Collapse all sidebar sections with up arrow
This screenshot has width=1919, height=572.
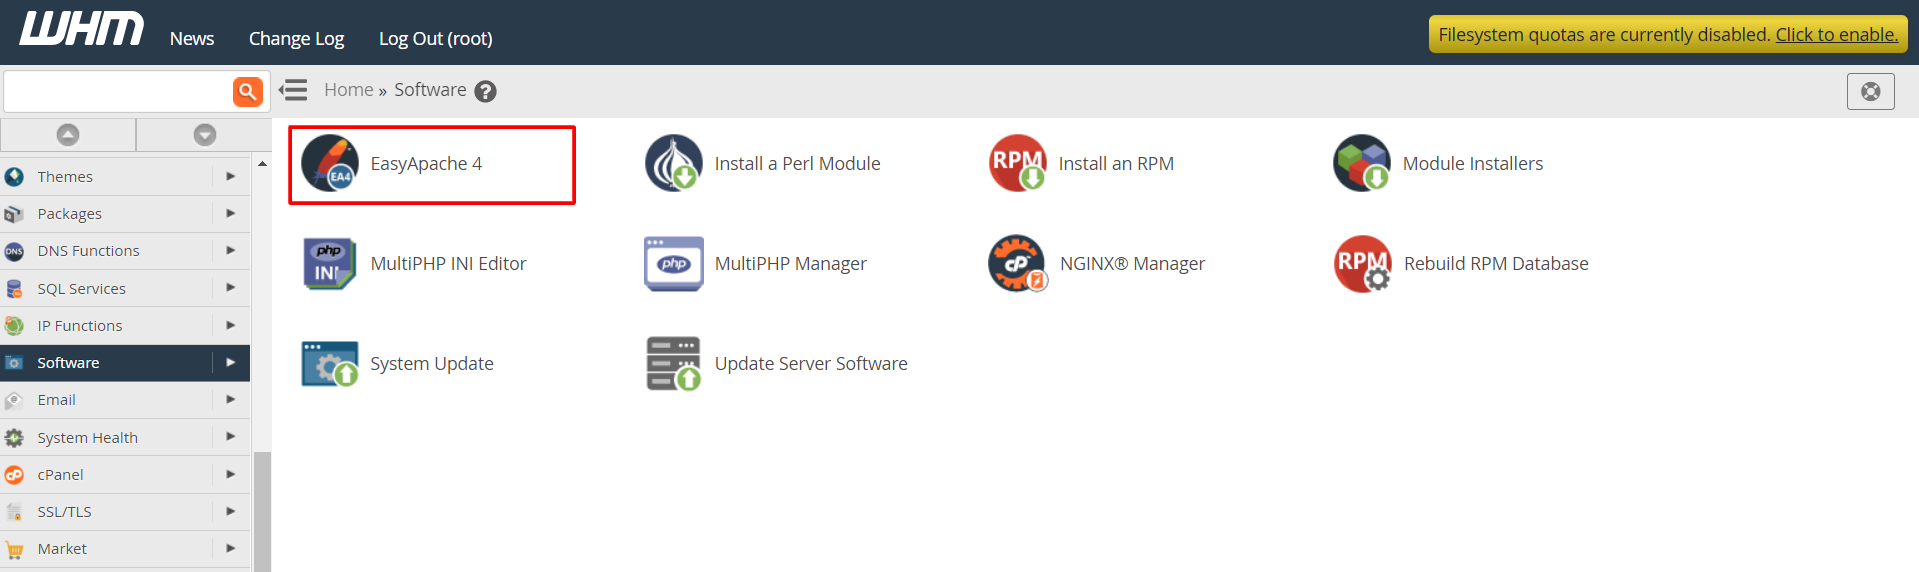coord(68,134)
